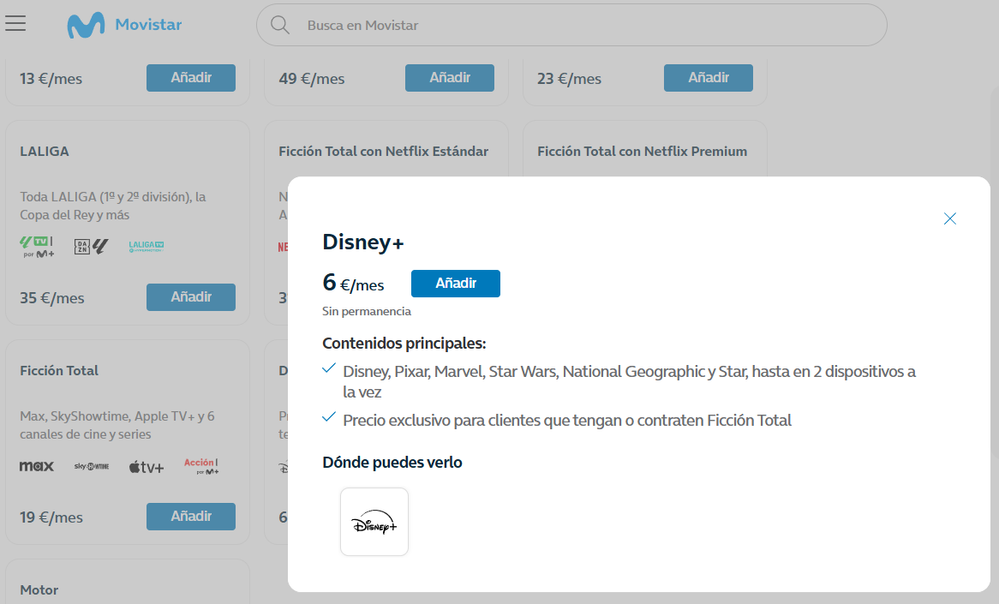Click the Apple TV+ logo icon
Image resolution: width=999 pixels, height=604 pixels.
click(146, 467)
